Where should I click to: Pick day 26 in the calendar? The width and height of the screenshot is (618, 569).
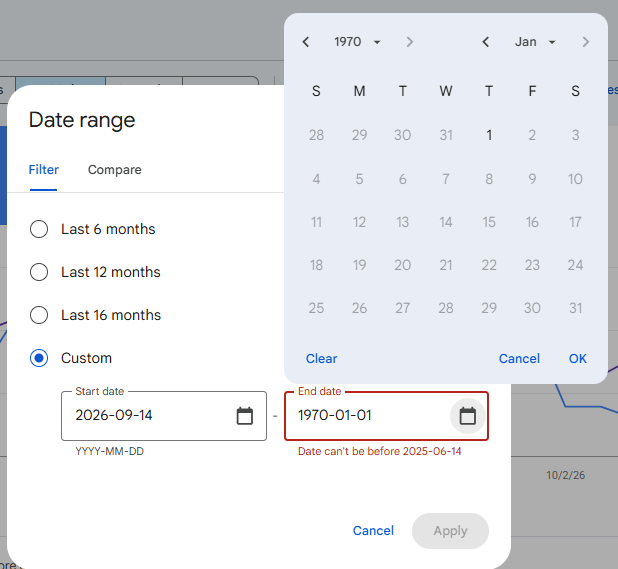pos(359,308)
